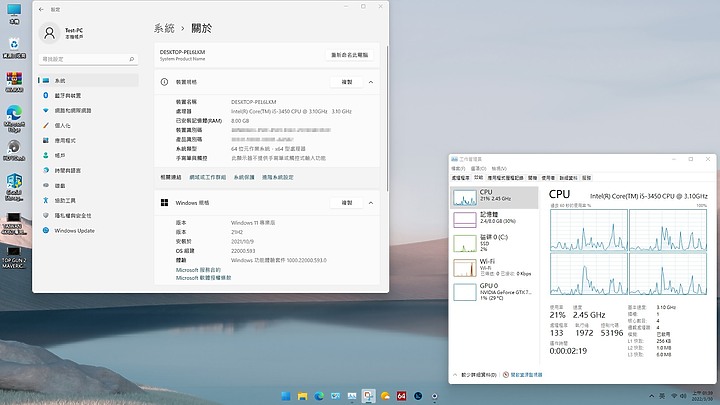Screen dimensions: 720x405
Task: Select Wi-Fi in performance list
Action: [x=495, y=267]
